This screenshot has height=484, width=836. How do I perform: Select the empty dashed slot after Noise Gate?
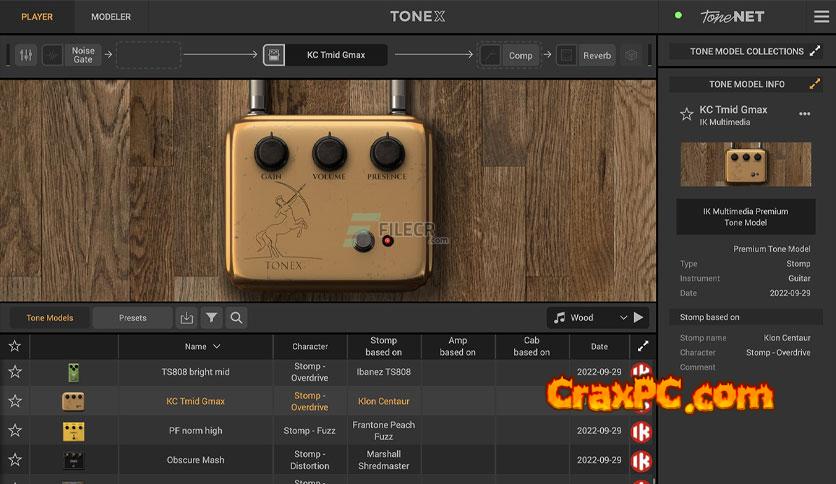149,55
